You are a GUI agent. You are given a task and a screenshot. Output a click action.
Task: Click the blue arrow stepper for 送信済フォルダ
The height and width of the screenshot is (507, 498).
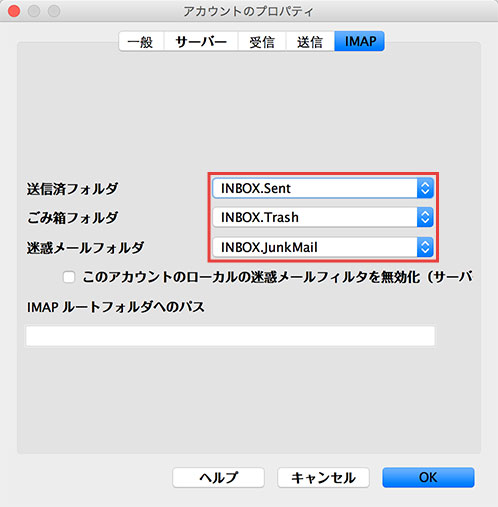[x=425, y=188]
